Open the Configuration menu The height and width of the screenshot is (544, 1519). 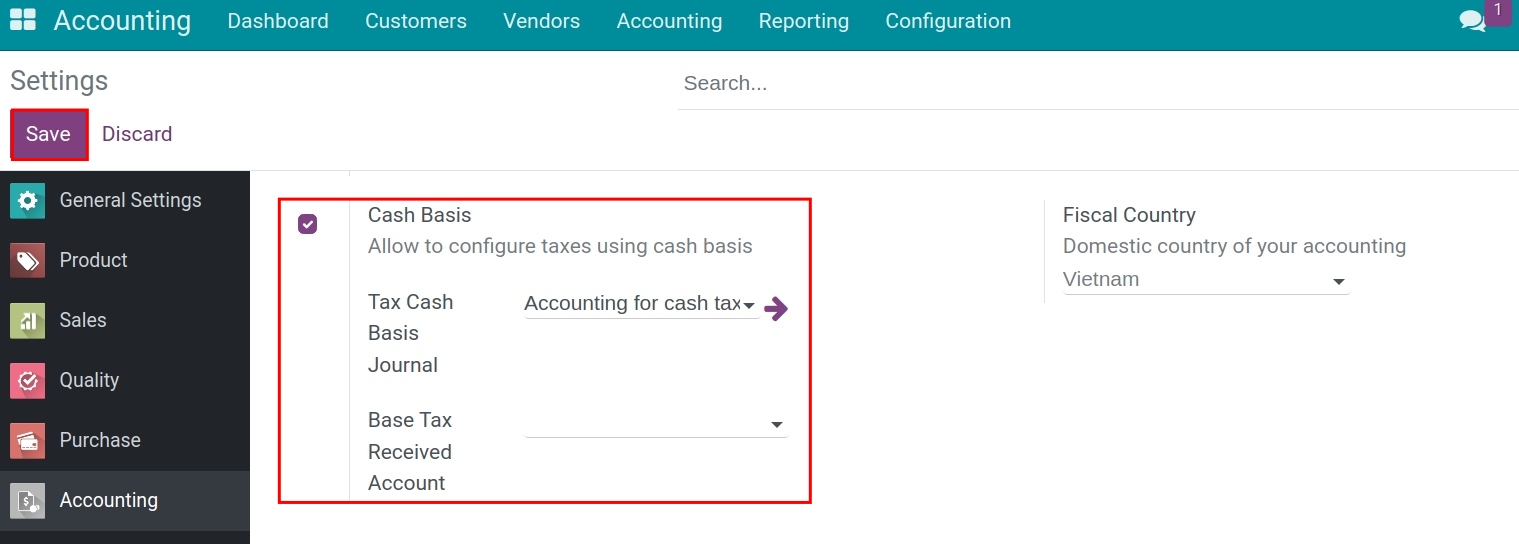(x=948, y=21)
